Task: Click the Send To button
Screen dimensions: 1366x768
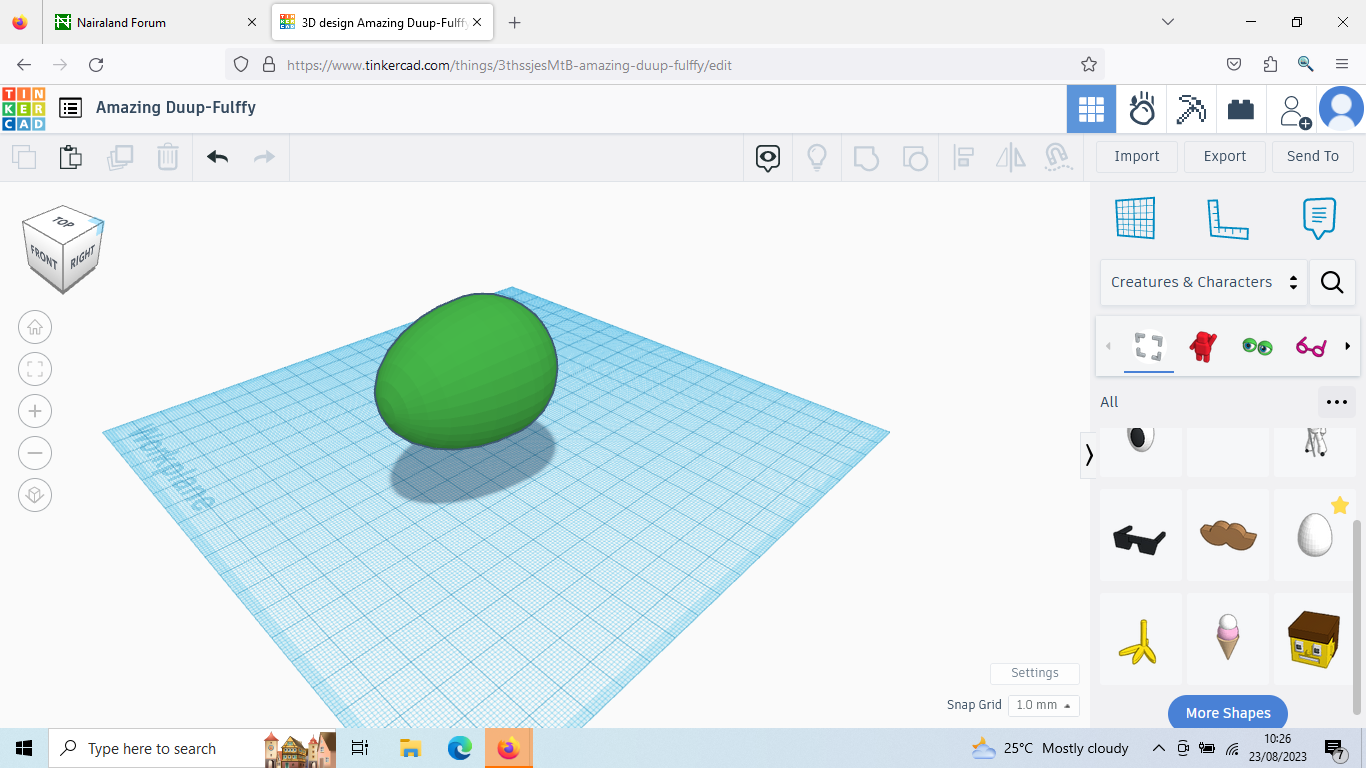Action: pos(1312,156)
